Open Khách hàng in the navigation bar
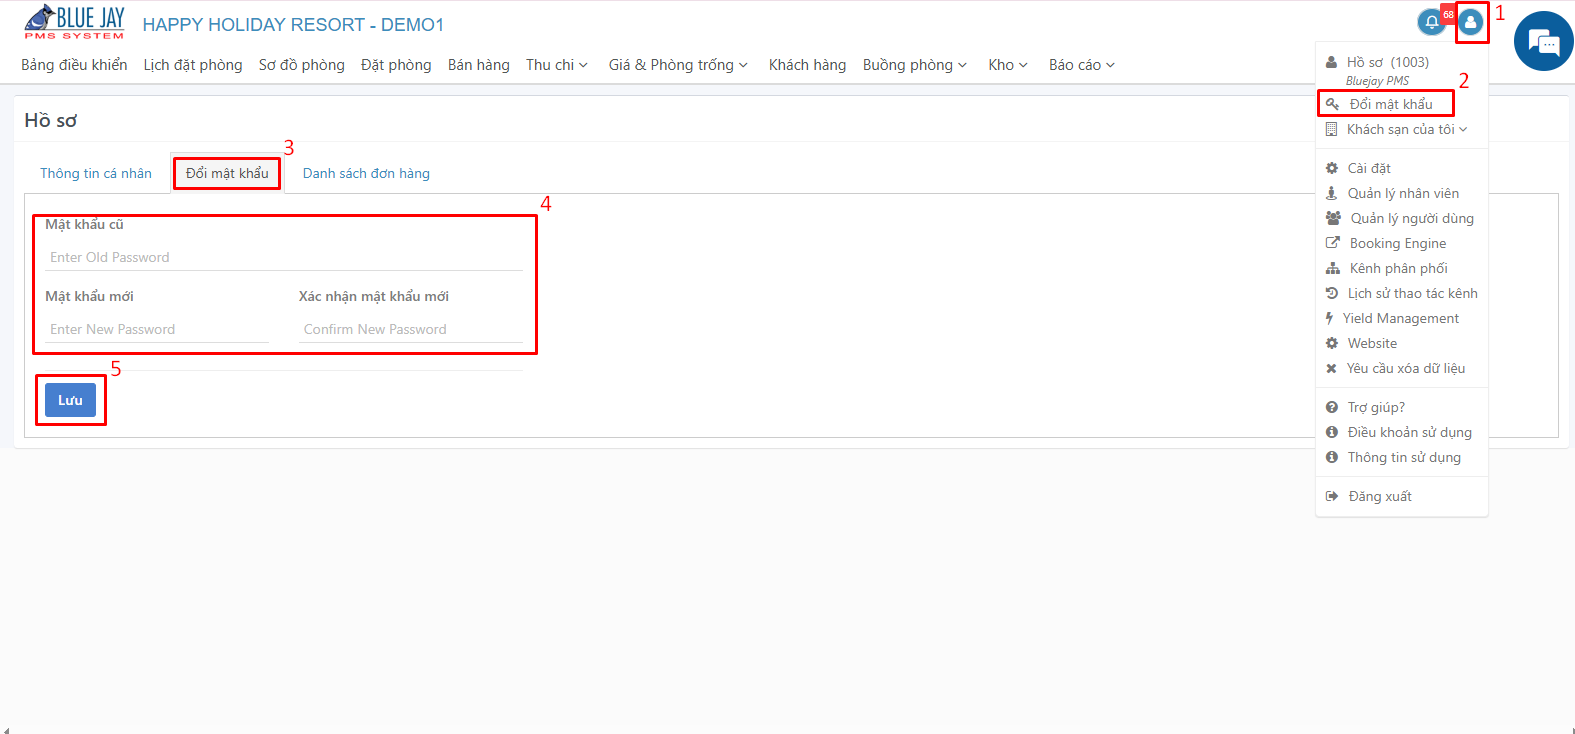The width and height of the screenshot is (1575, 734). coord(807,65)
